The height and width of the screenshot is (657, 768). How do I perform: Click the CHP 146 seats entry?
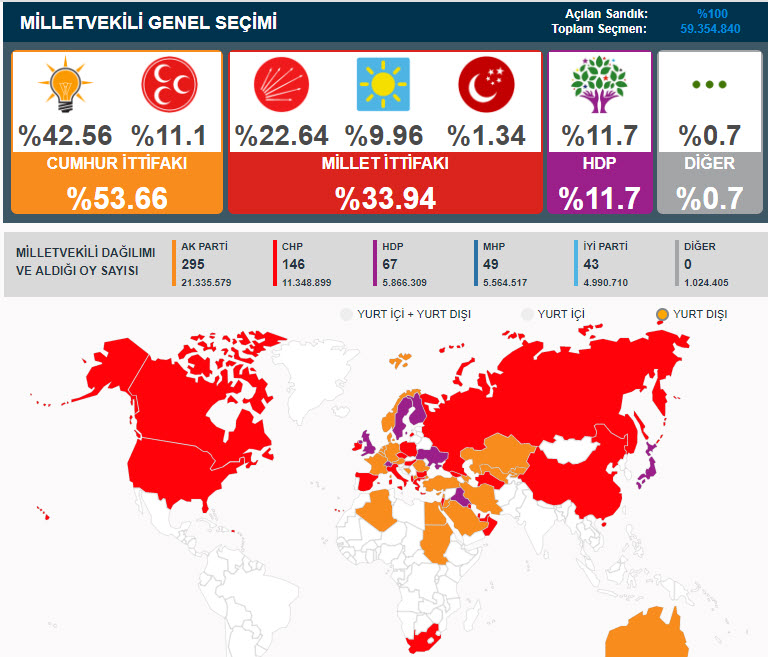303,264
